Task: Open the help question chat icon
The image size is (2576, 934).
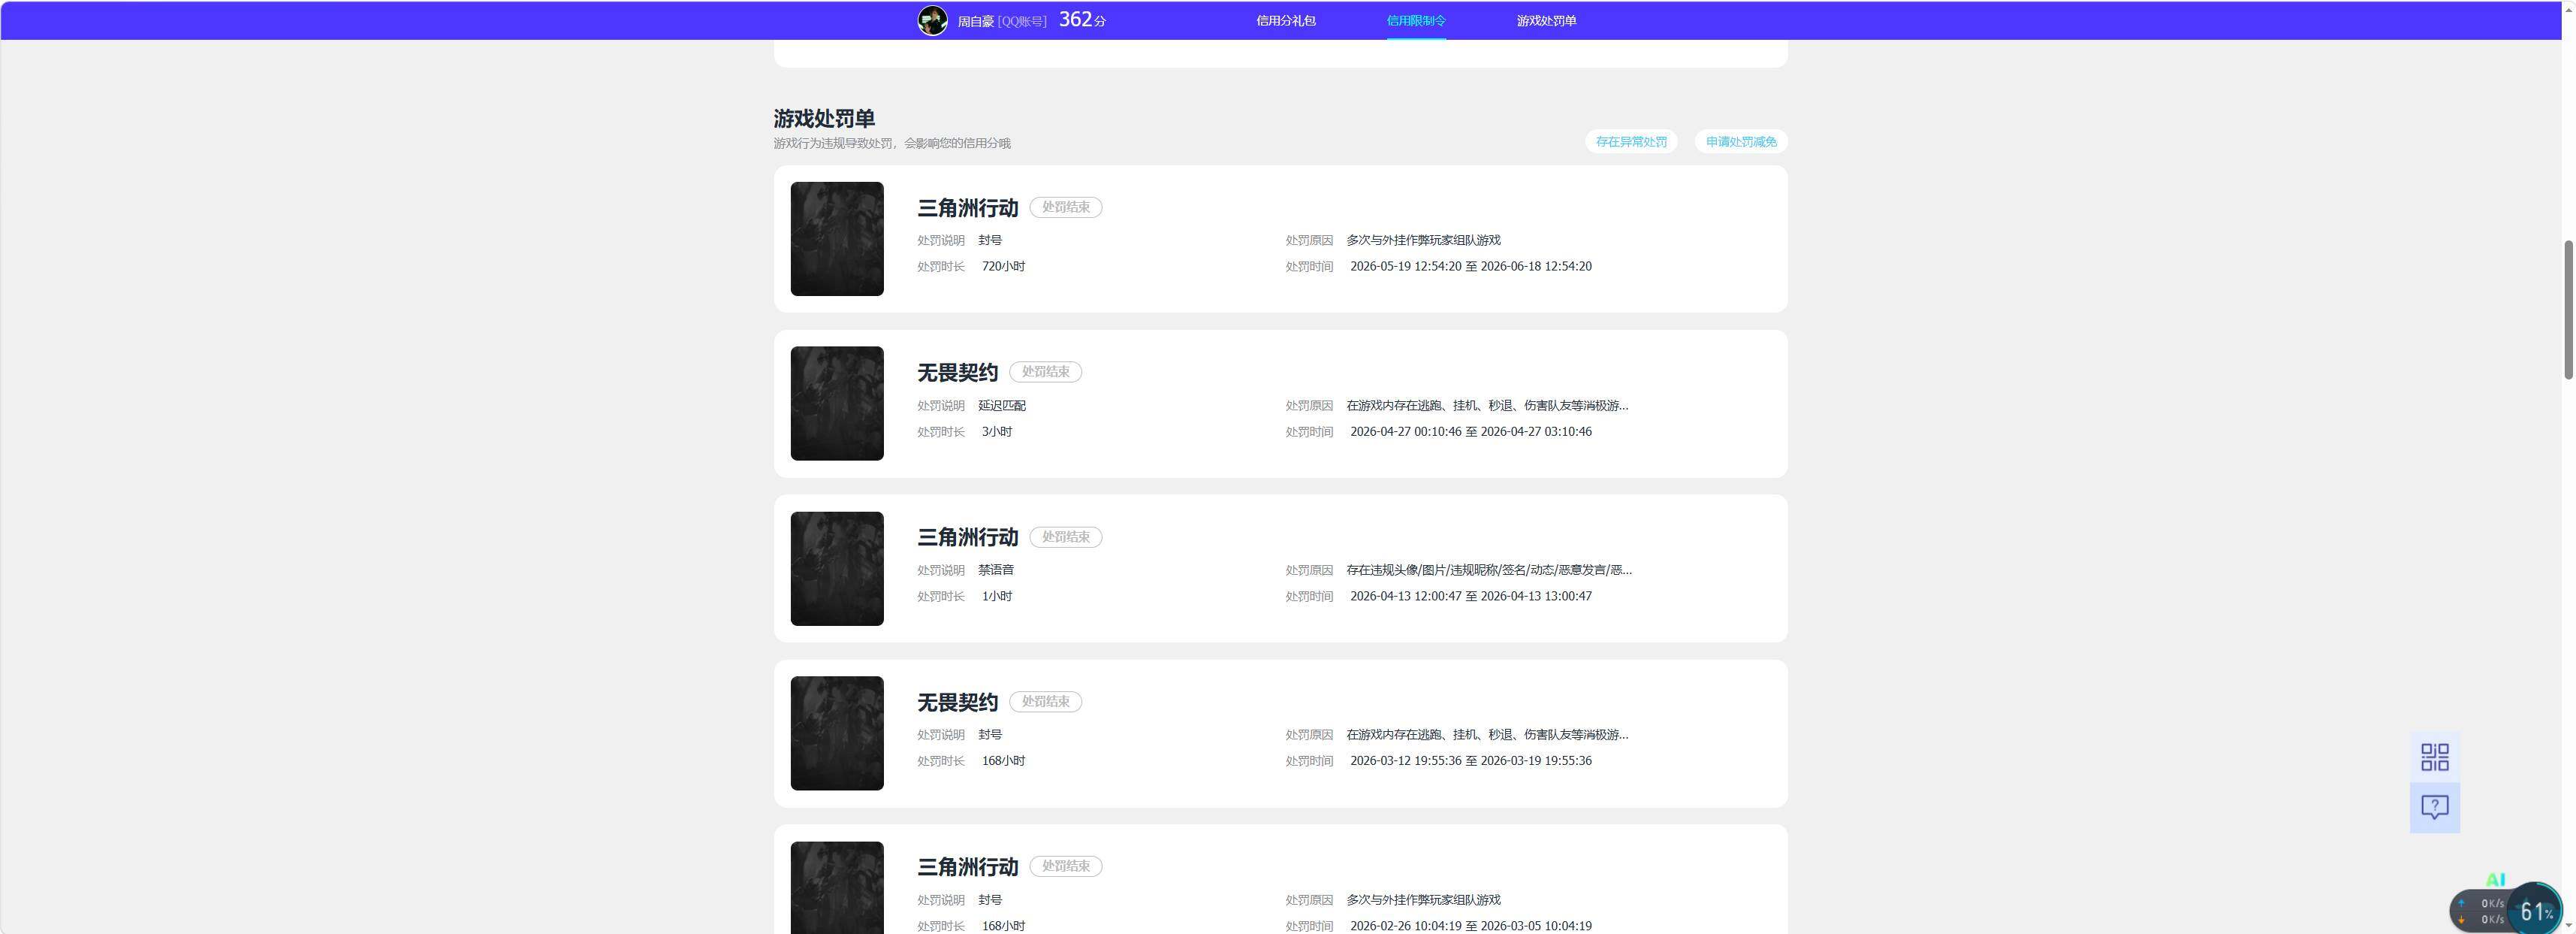Action: (2434, 807)
